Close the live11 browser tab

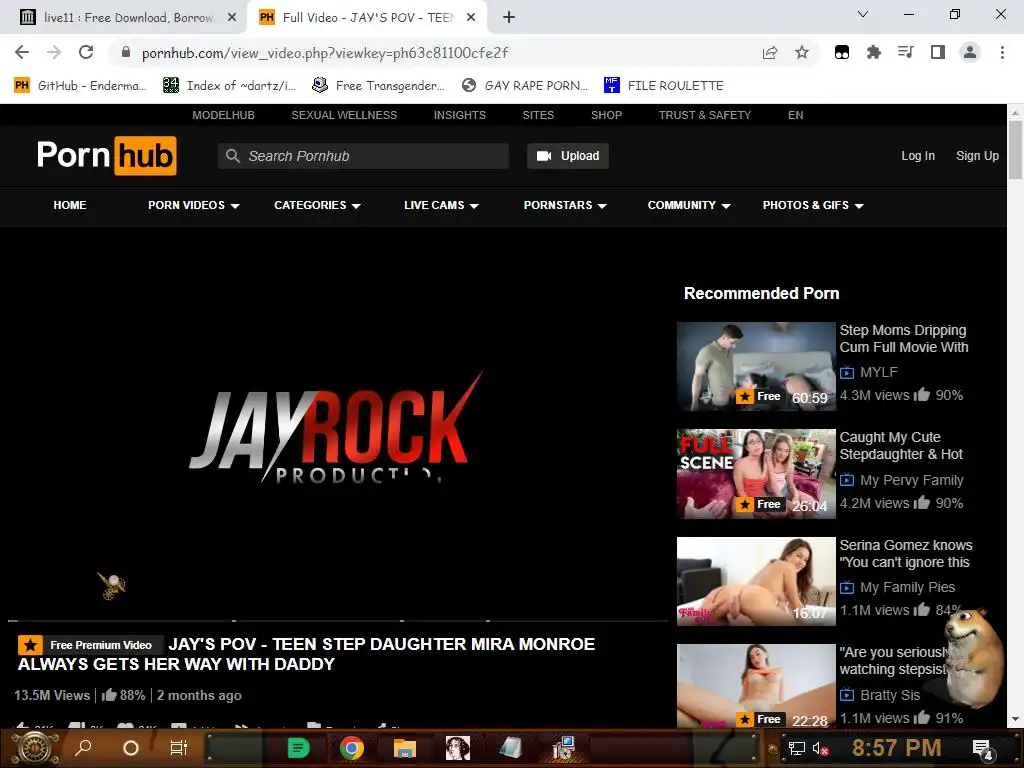(x=232, y=18)
